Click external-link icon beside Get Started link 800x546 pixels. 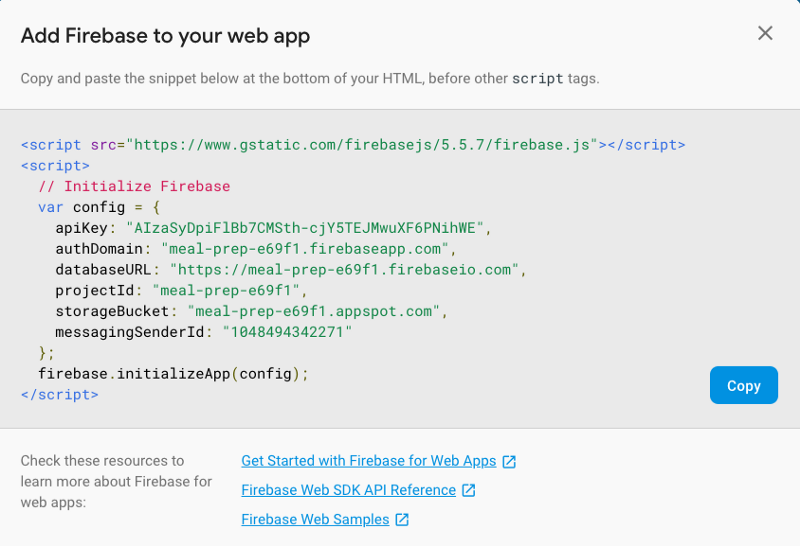[509, 461]
